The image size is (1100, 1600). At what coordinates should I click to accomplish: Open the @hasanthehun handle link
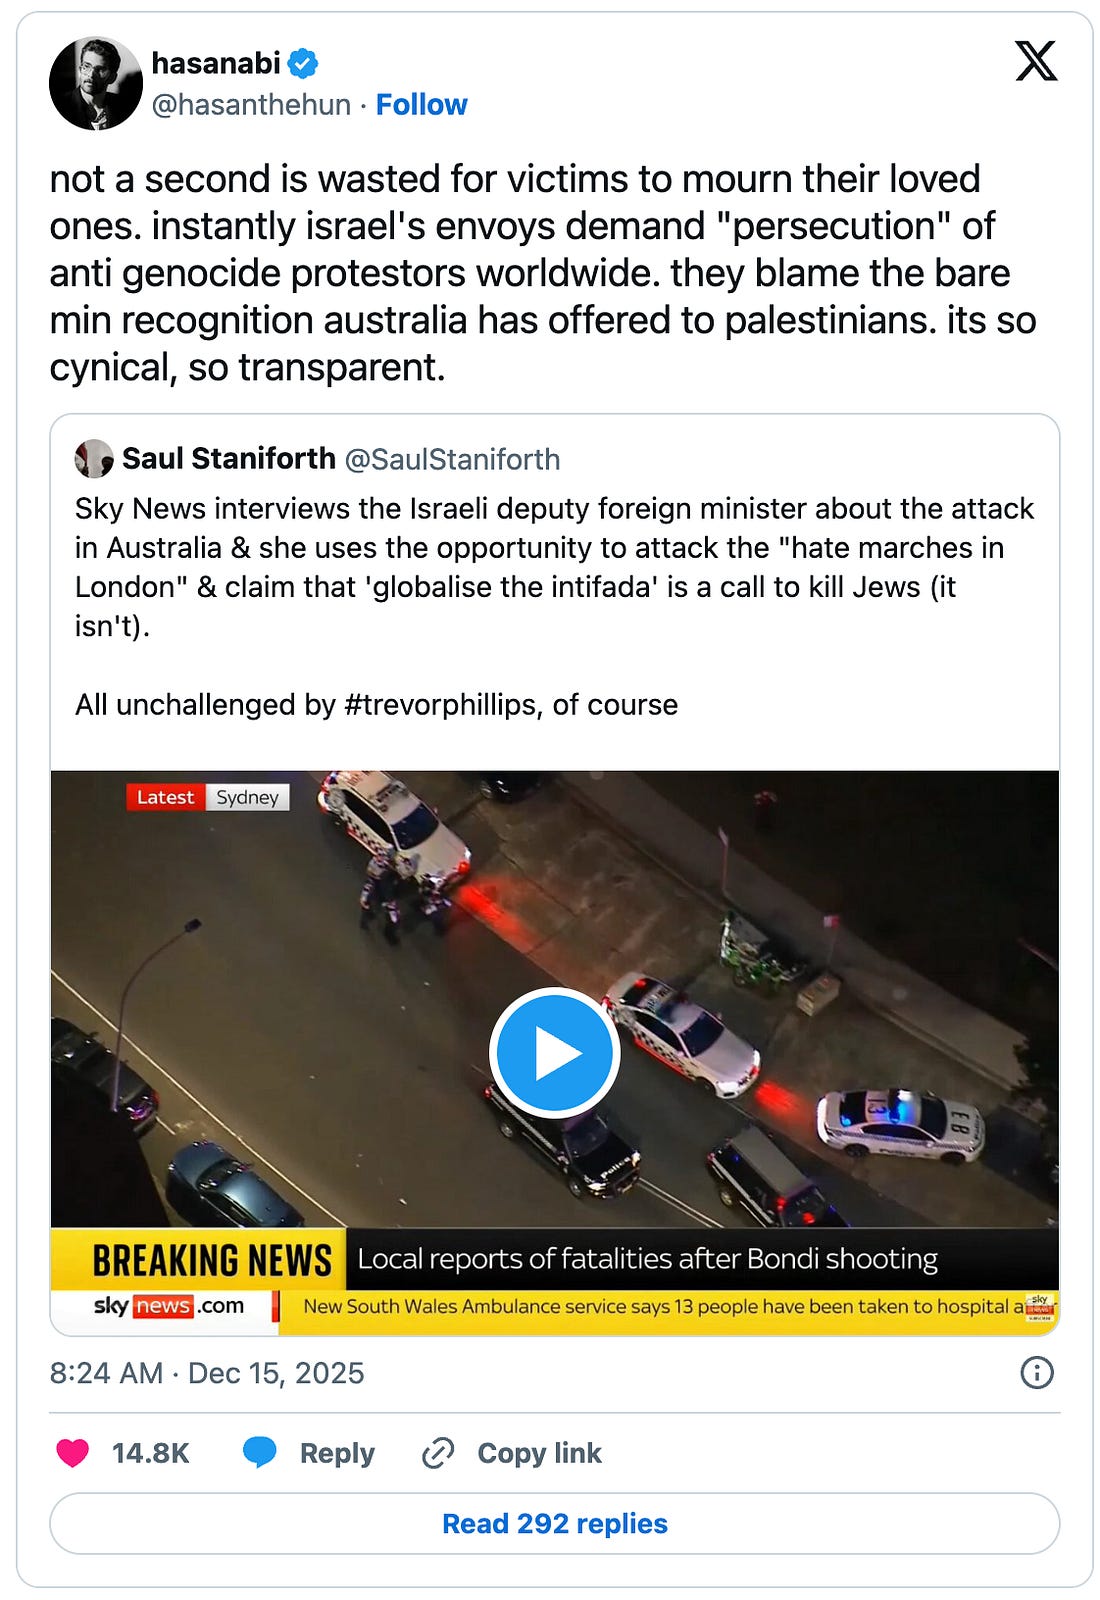click(x=251, y=104)
